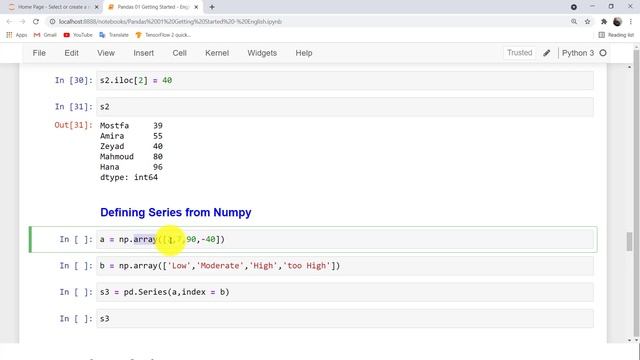The width and height of the screenshot is (640, 360).
Task: Click the a = np.array code cell
Action: tap(345, 240)
